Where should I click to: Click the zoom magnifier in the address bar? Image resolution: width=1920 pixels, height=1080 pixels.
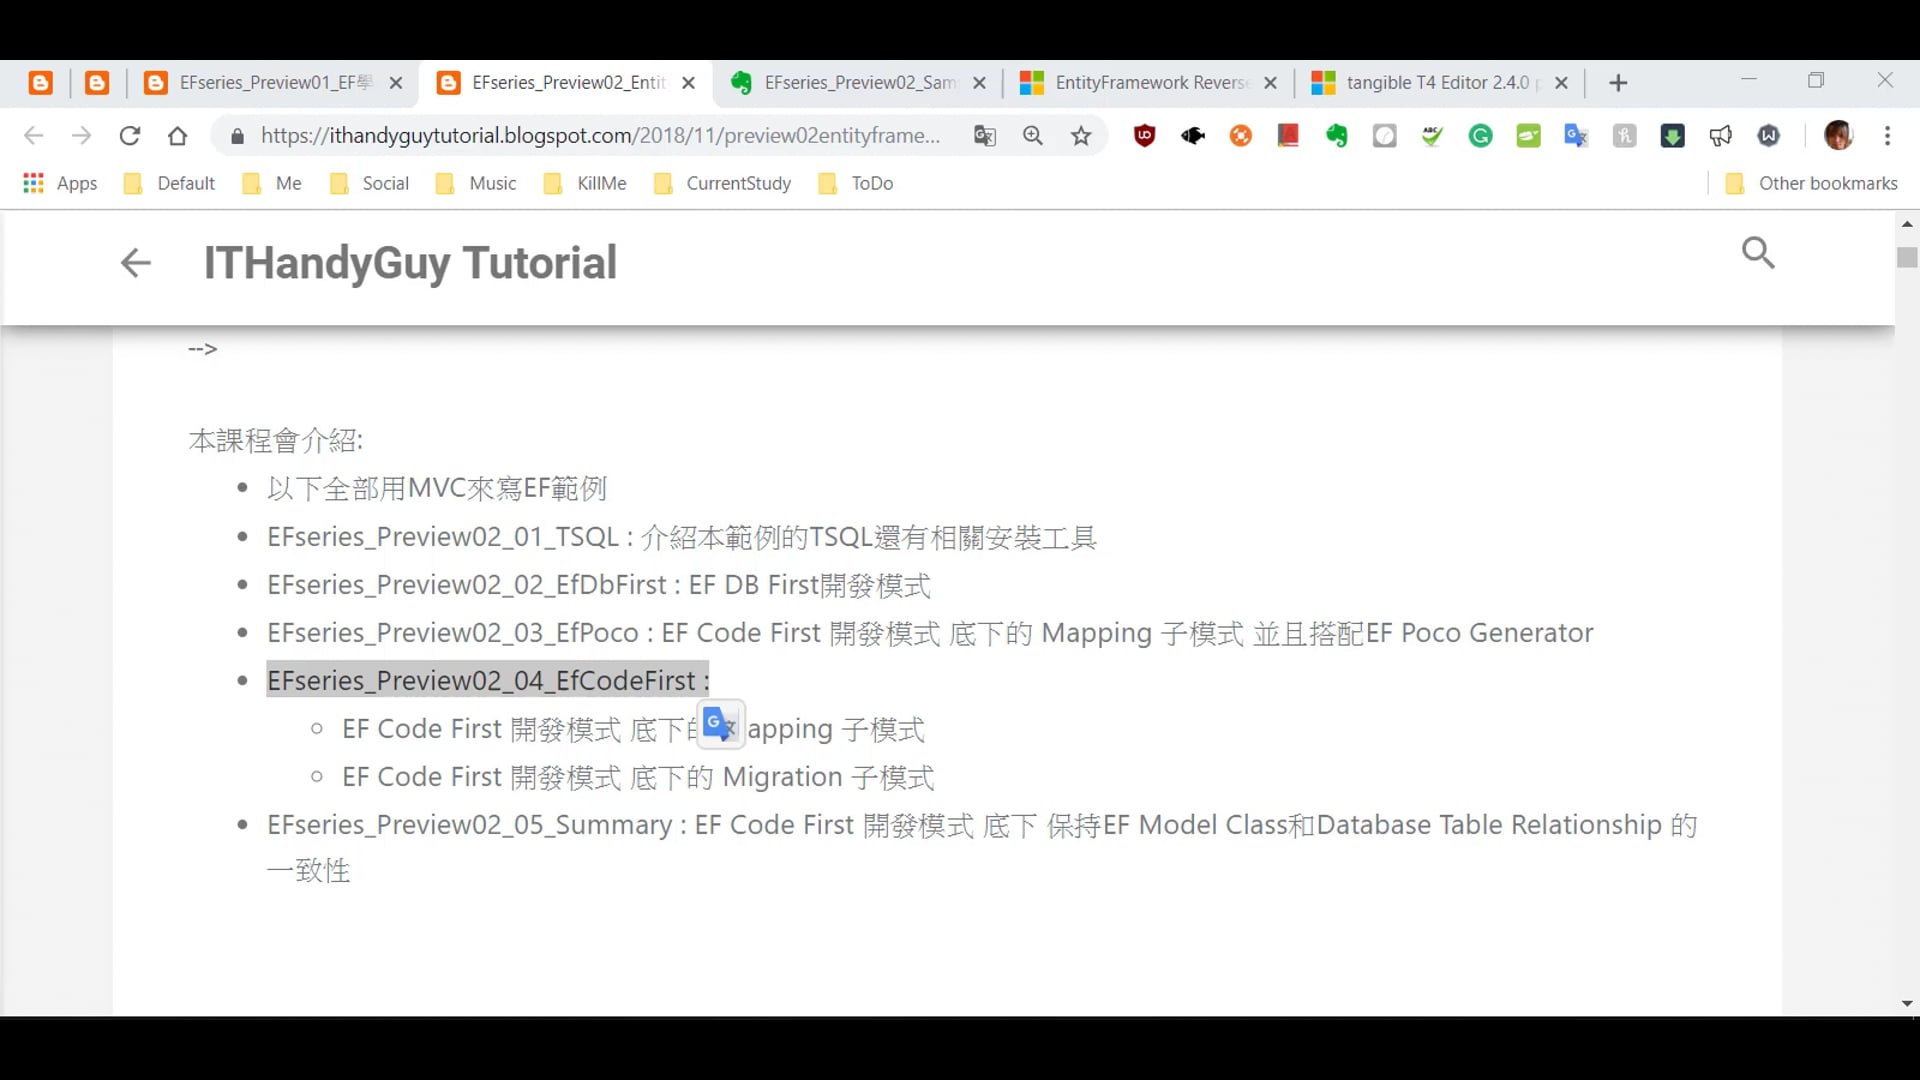pyautogui.click(x=1033, y=135)
